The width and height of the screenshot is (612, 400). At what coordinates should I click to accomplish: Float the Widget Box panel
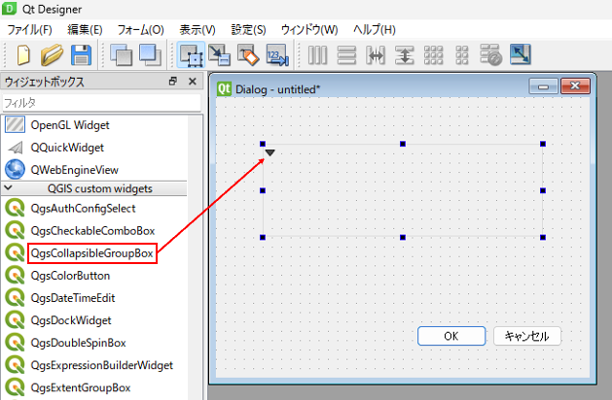(173, 81)
